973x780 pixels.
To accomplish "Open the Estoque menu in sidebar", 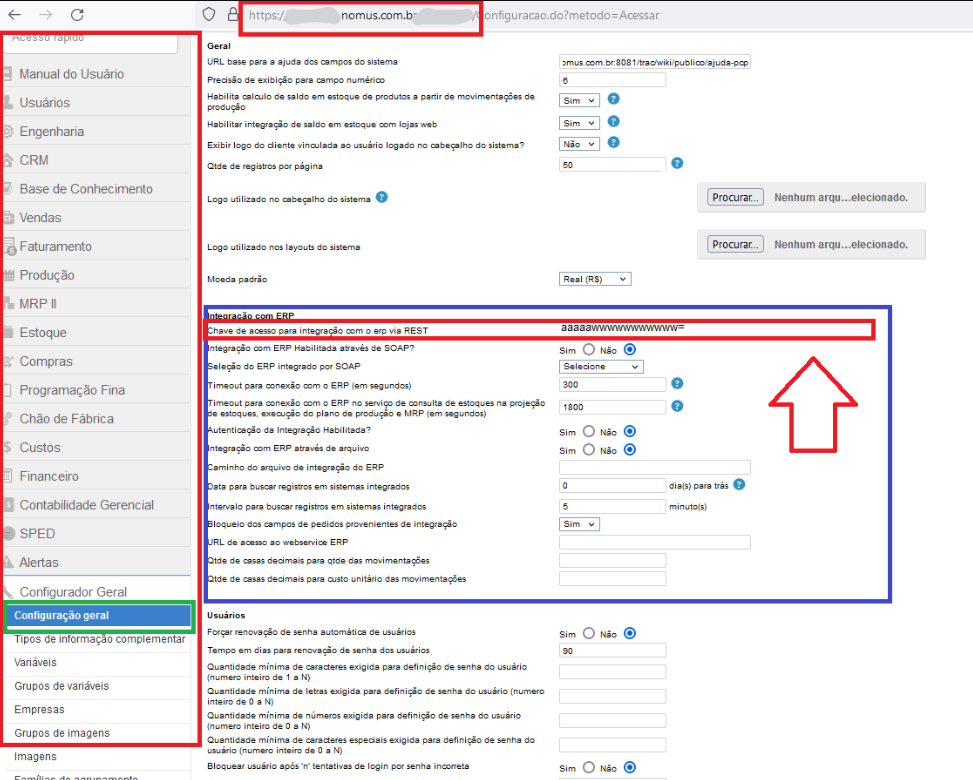I will 43,332.
